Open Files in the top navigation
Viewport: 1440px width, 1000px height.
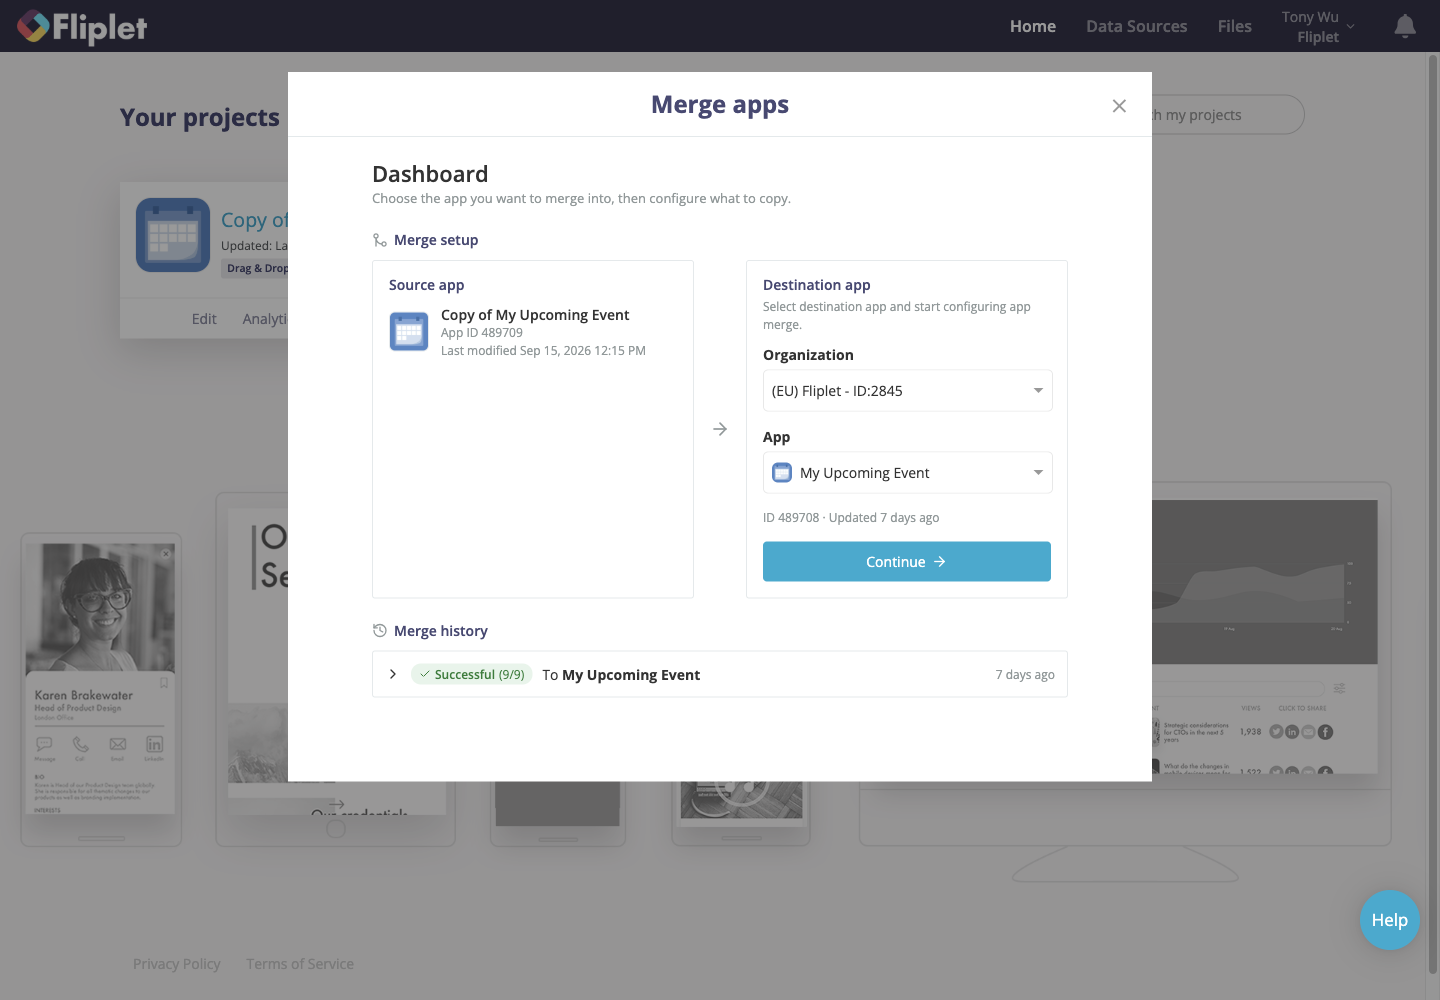1235,27
